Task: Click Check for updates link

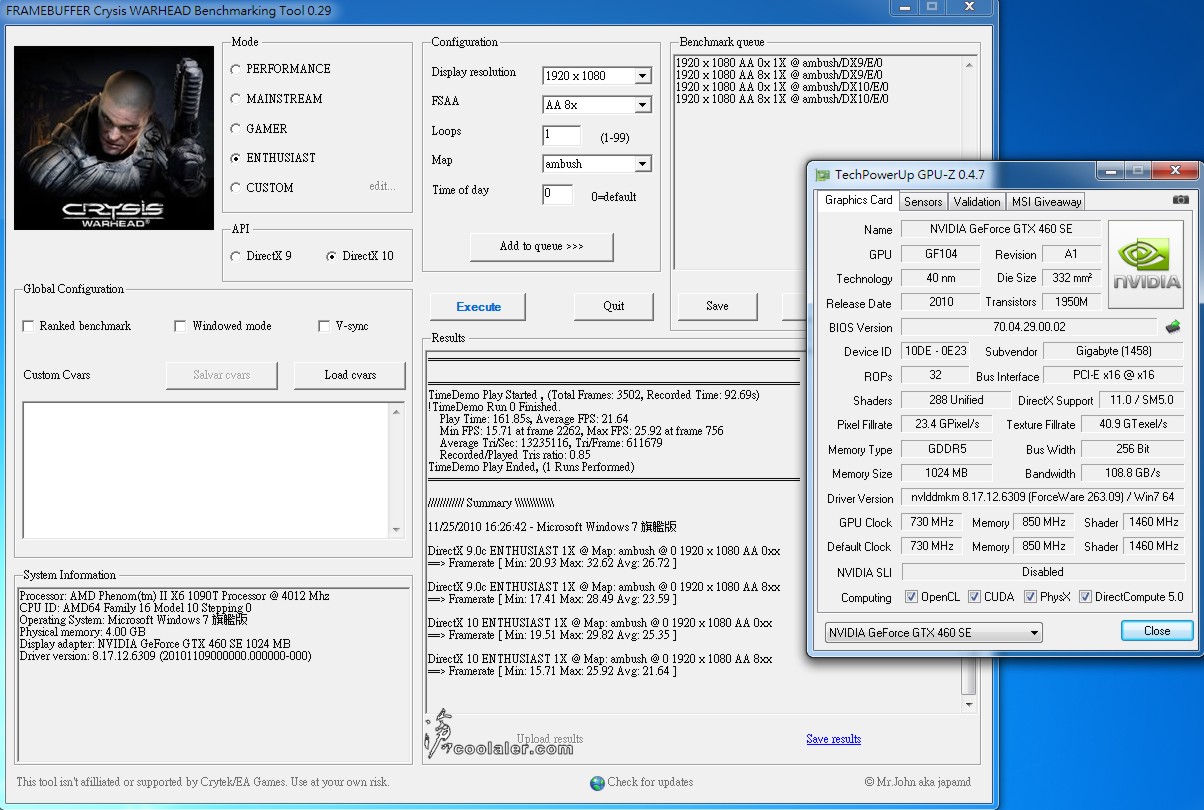Action: 650,782
